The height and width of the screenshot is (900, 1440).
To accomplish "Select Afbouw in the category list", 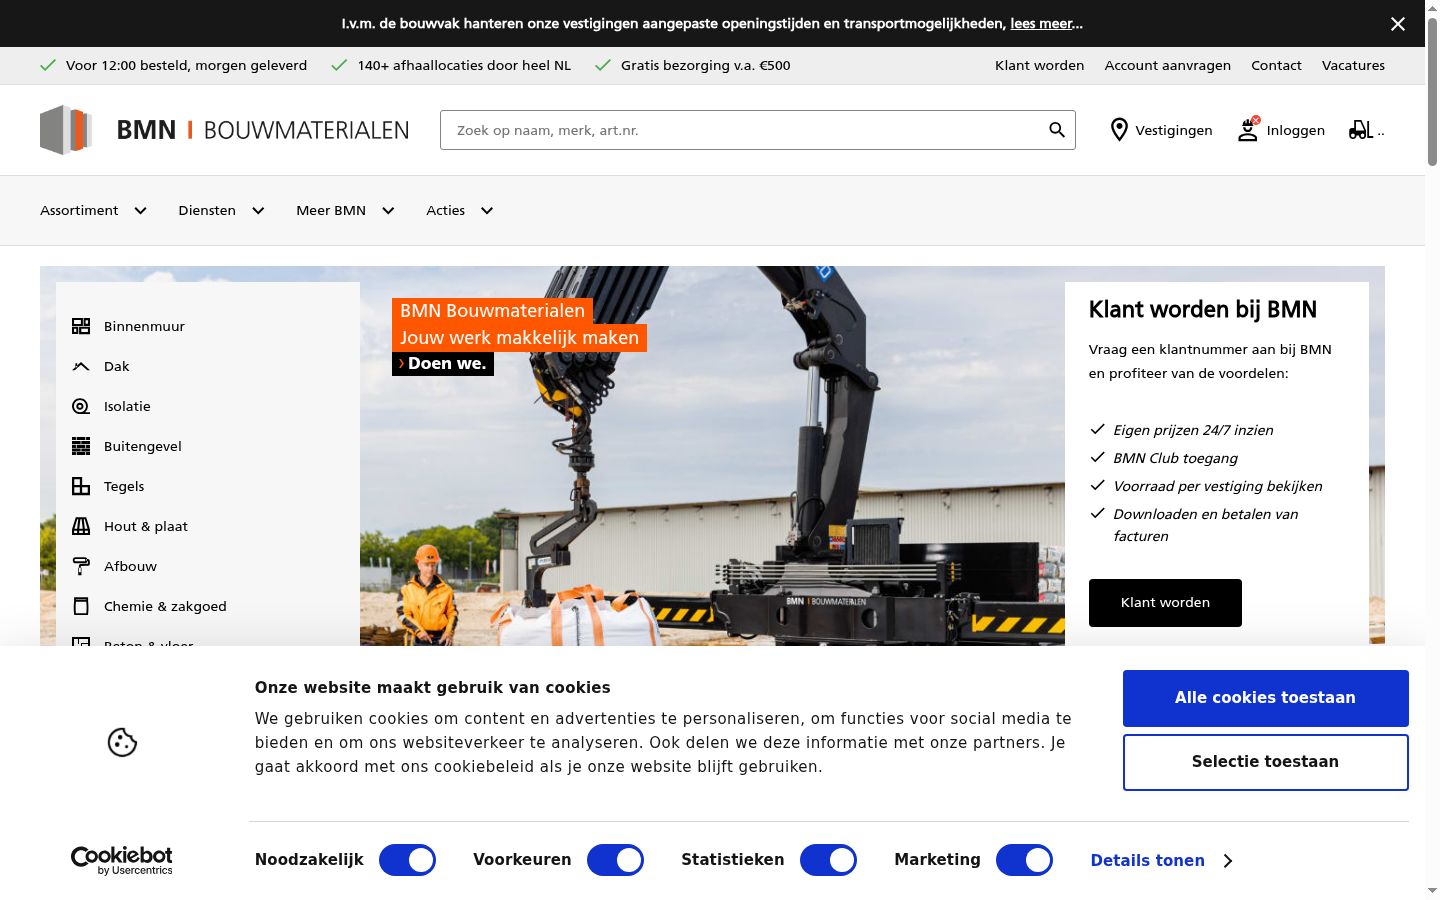I will click(130, 566).
